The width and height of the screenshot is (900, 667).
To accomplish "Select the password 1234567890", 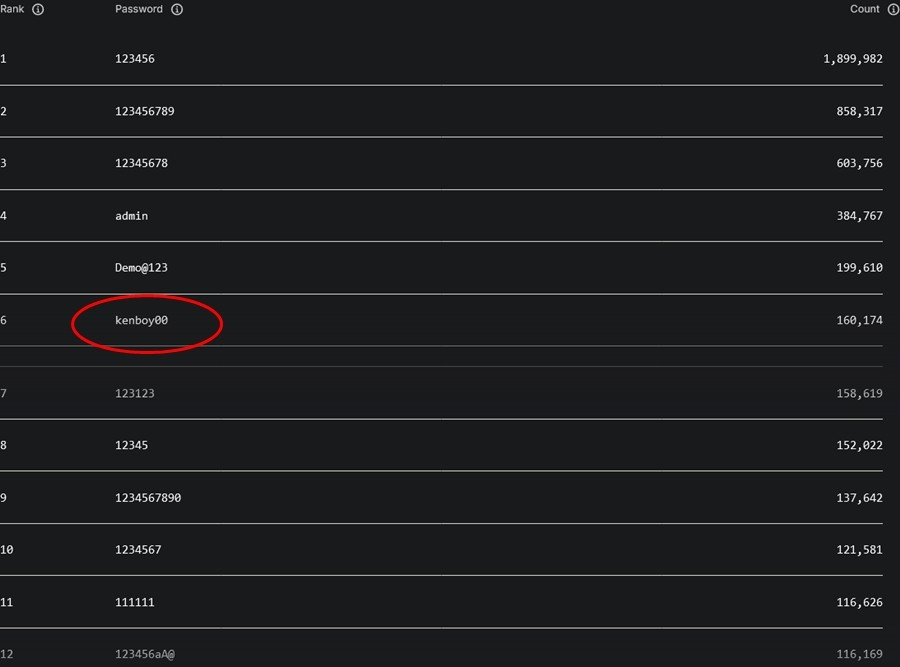I will 148,498.
